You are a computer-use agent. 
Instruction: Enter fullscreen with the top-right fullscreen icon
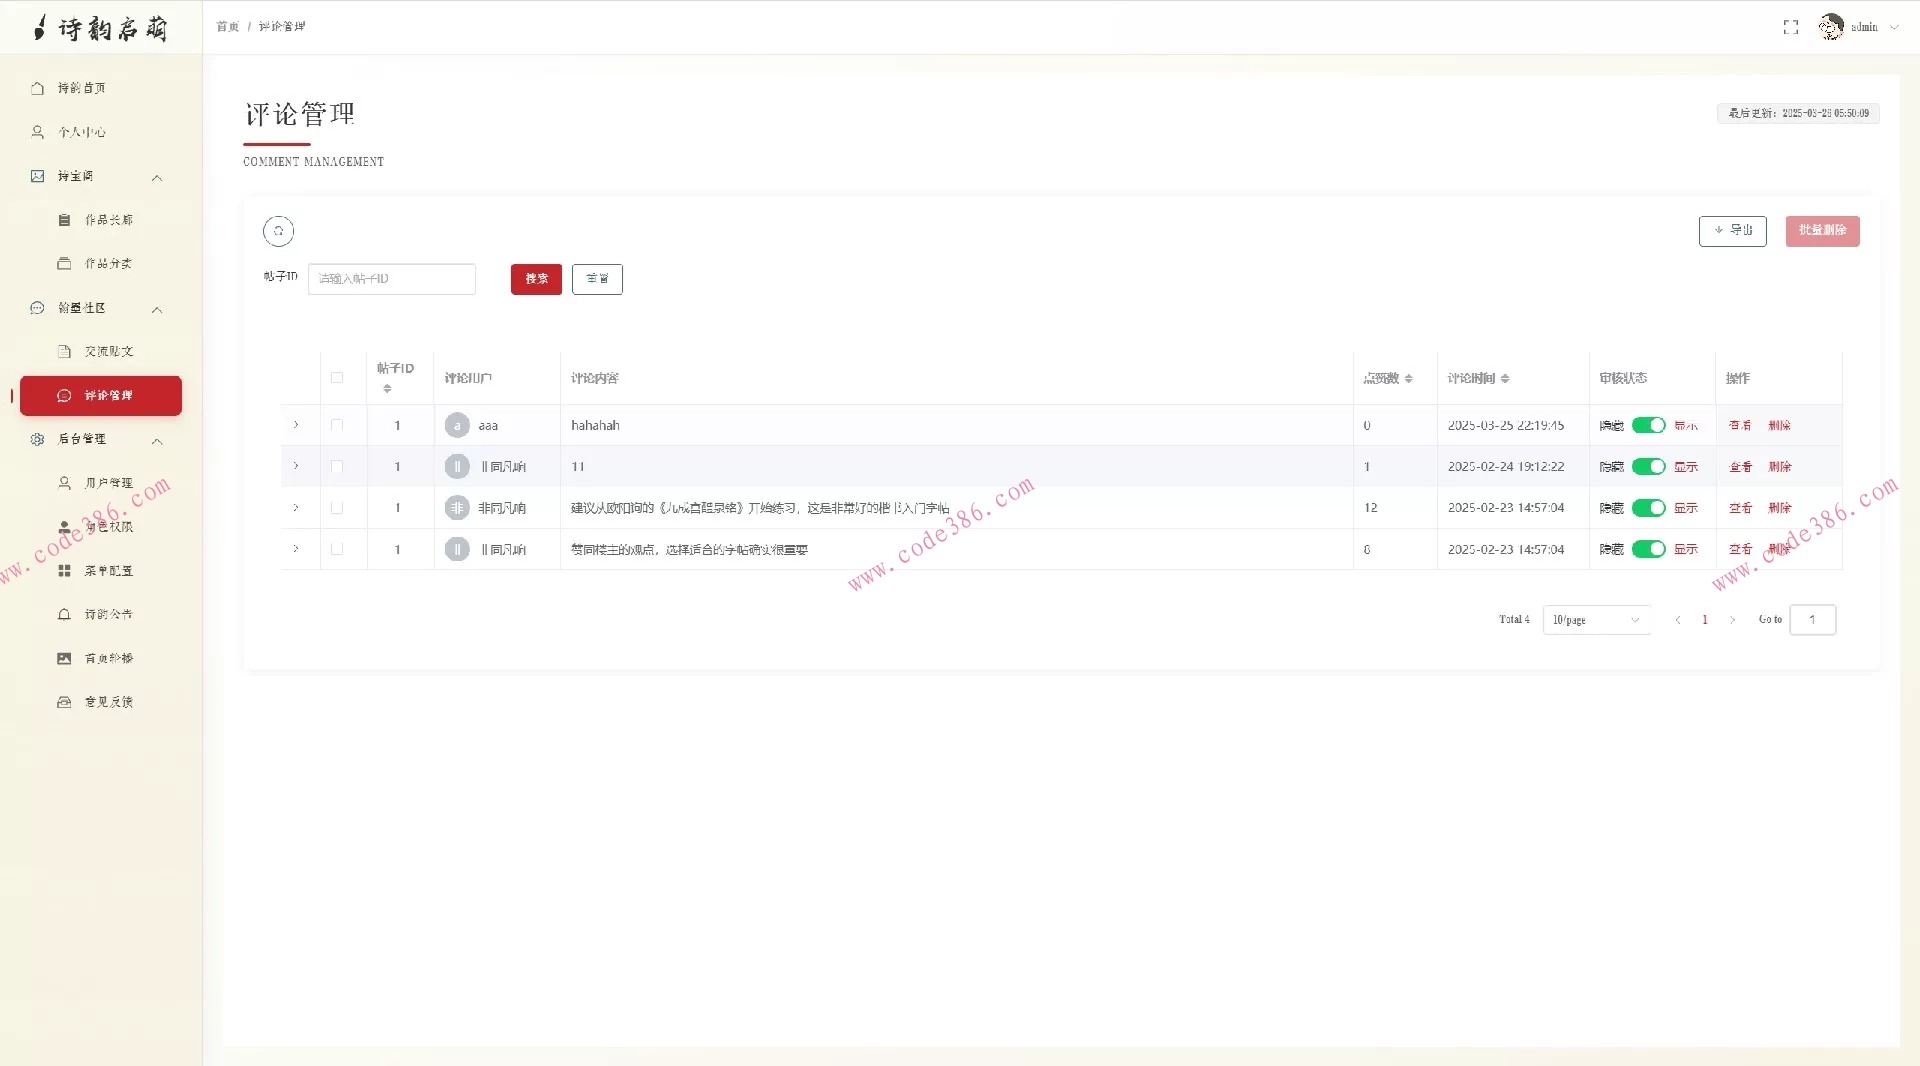(x=1790, y=27)
